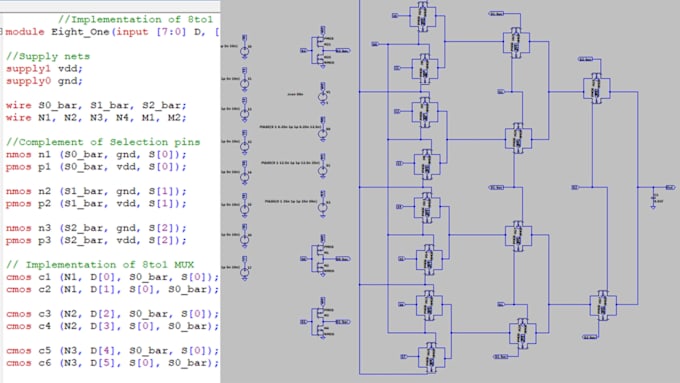Select the topmost first-stage transmission gate

pos(423,16)
